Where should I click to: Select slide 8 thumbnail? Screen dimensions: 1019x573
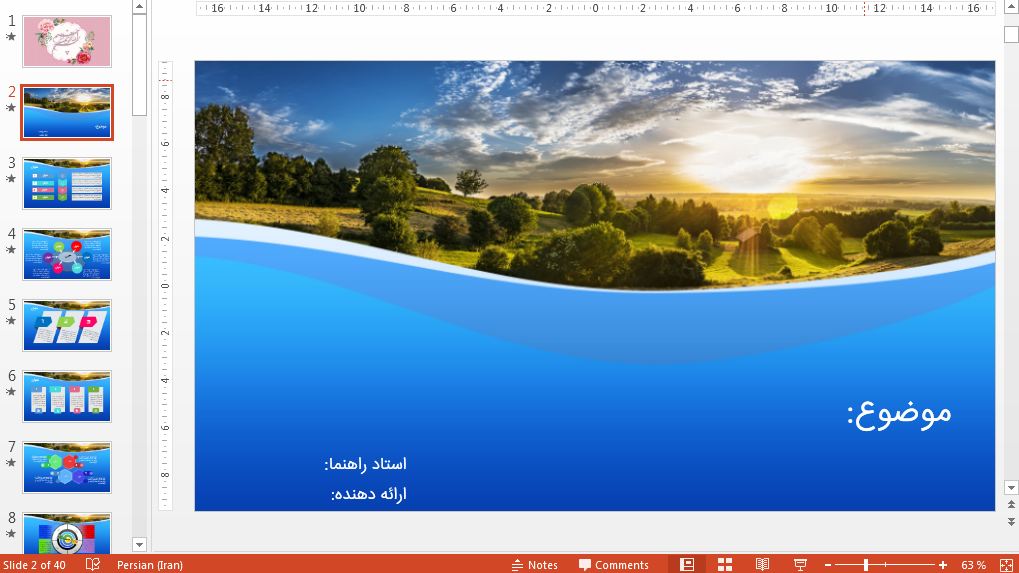tap(67, 533)
